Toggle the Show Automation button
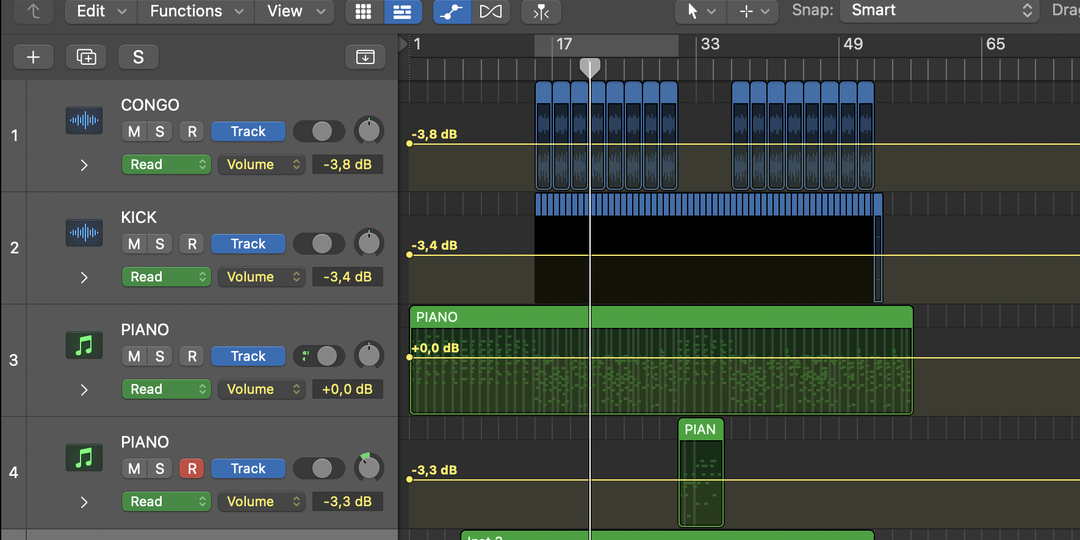This screenshot has height=540, width=1080. pos(451,11)
